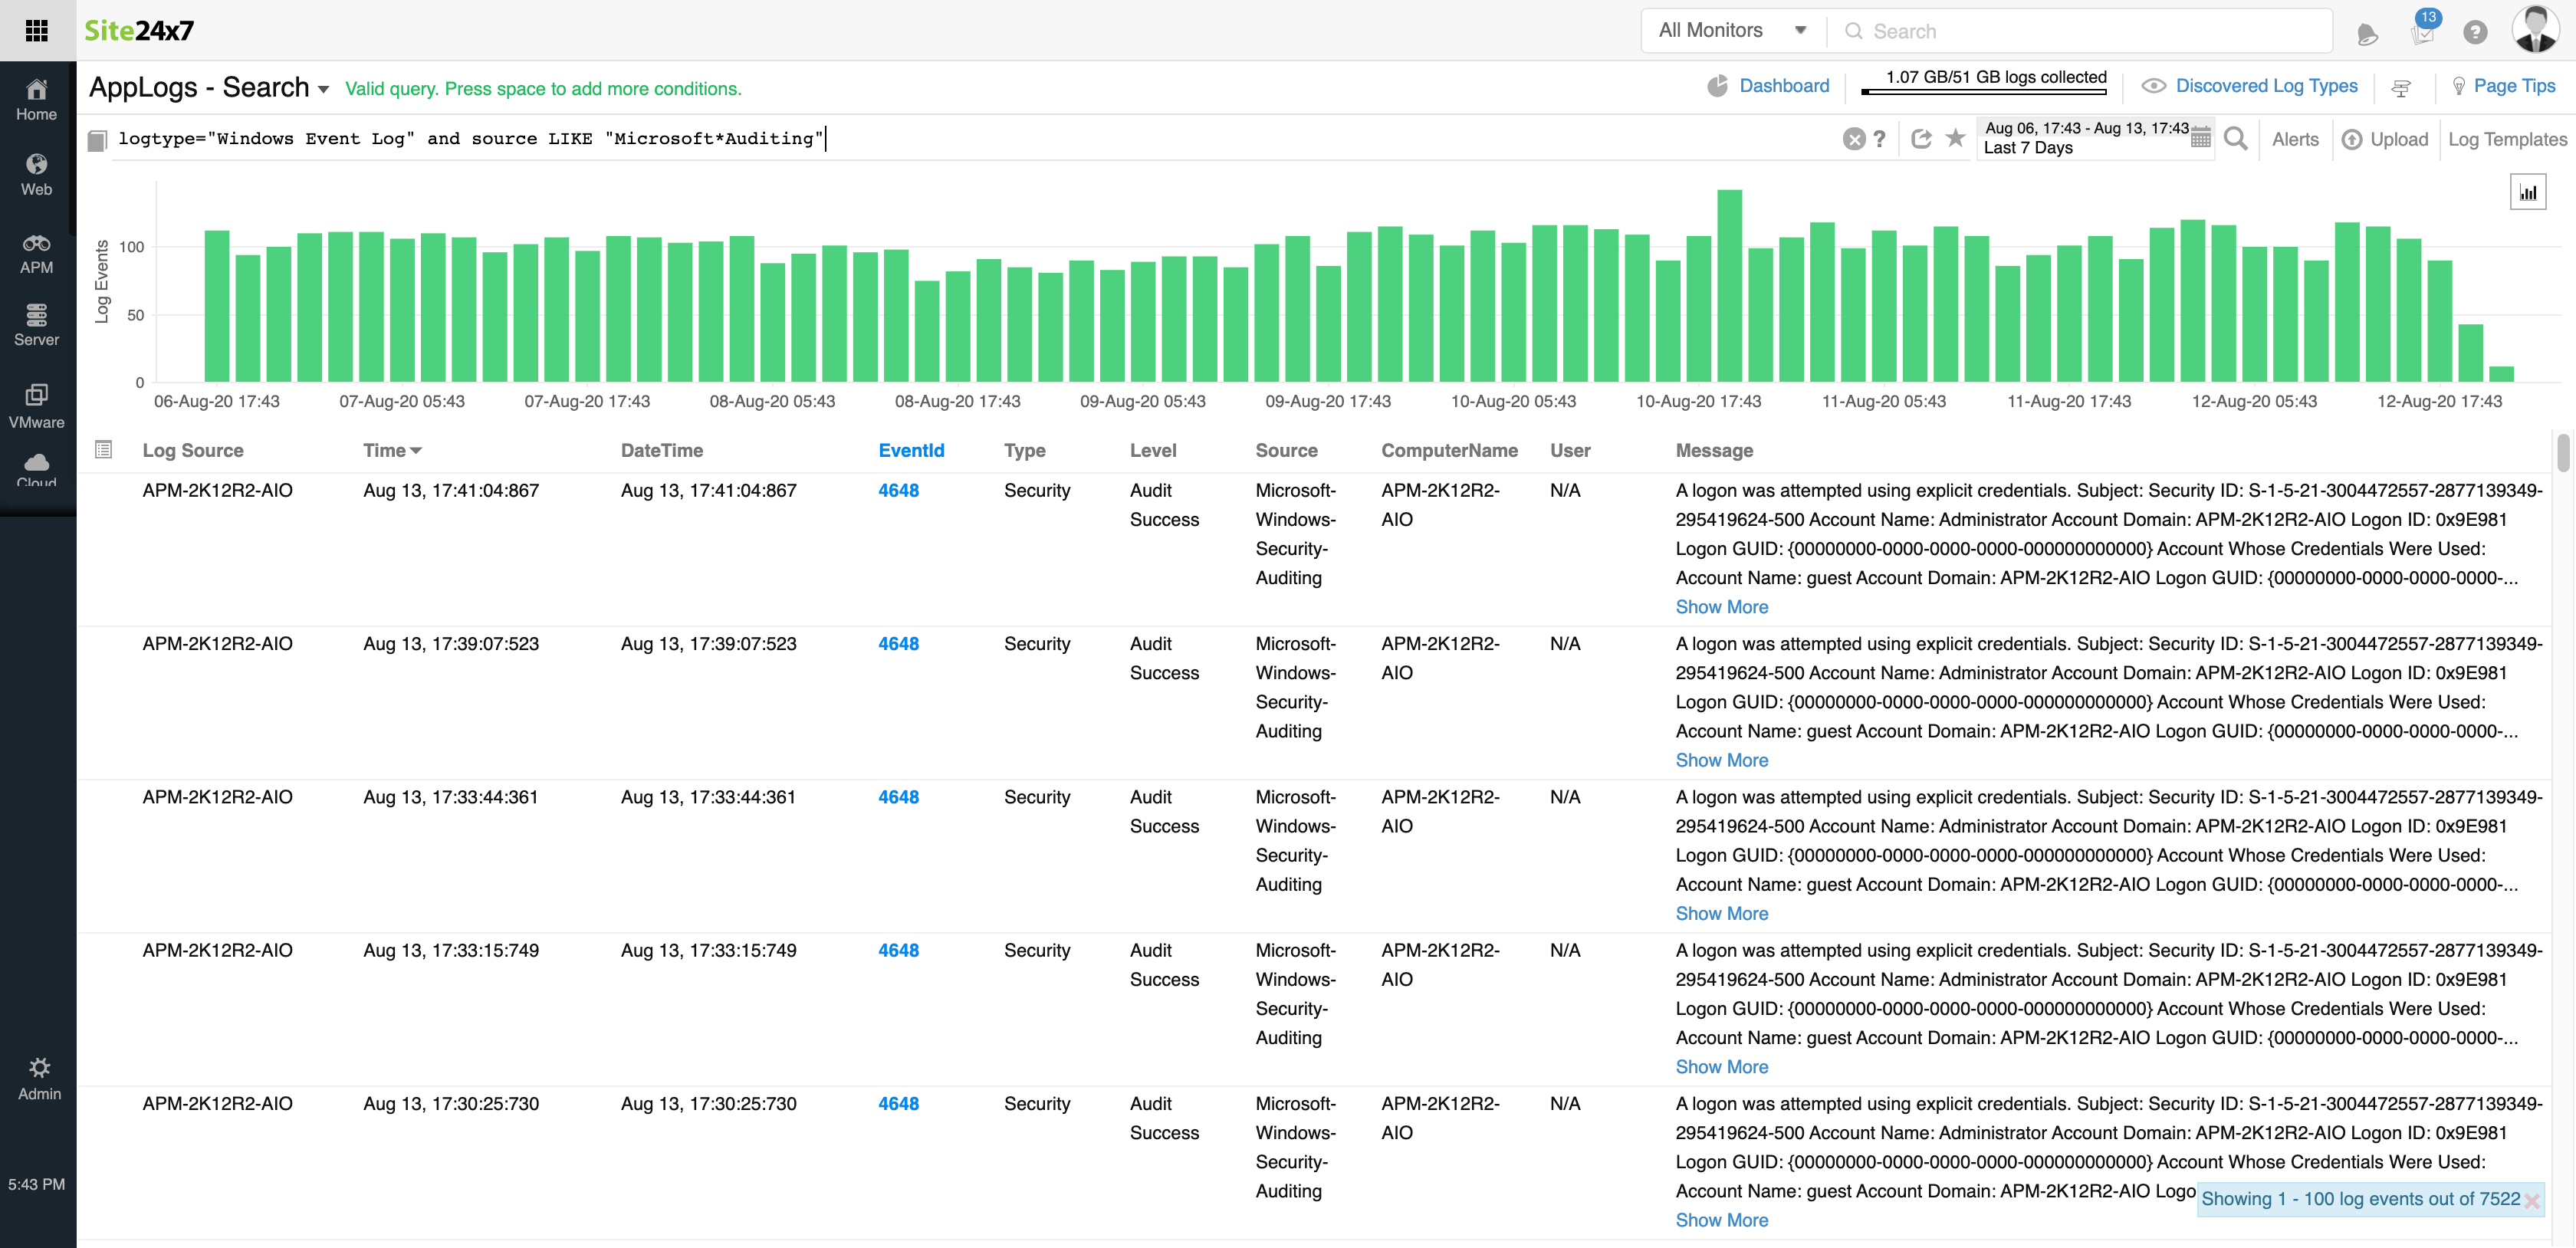
Task: Save the search with the star icon
Action: point(1955,138)
